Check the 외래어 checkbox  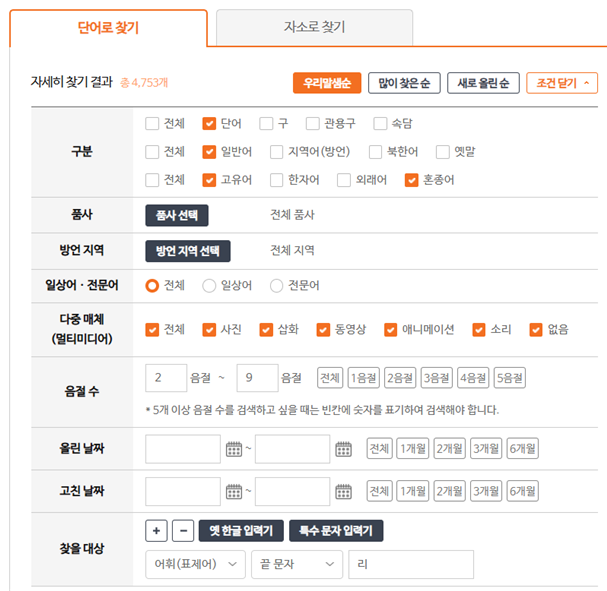click(x=344, y=180)
